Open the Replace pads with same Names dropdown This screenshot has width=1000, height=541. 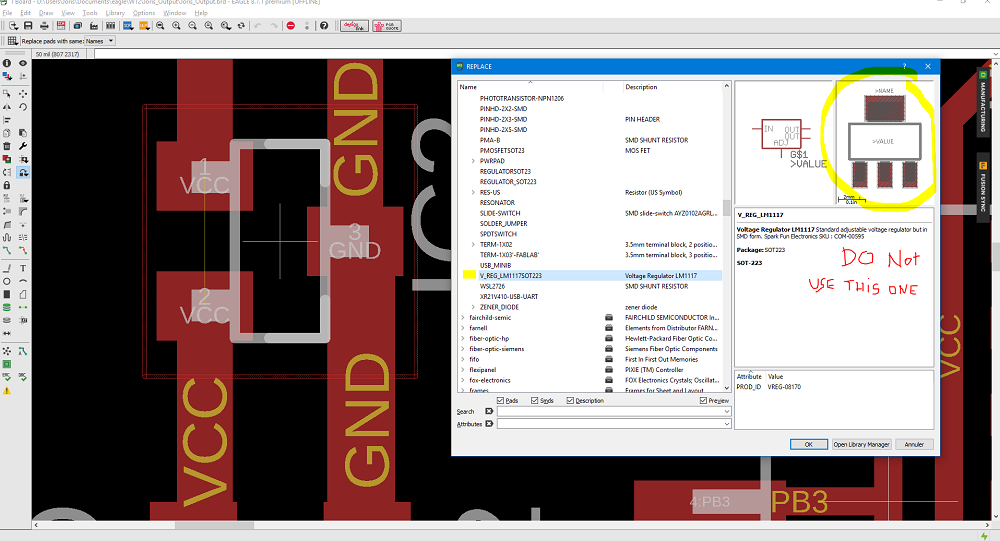point(99,41)
